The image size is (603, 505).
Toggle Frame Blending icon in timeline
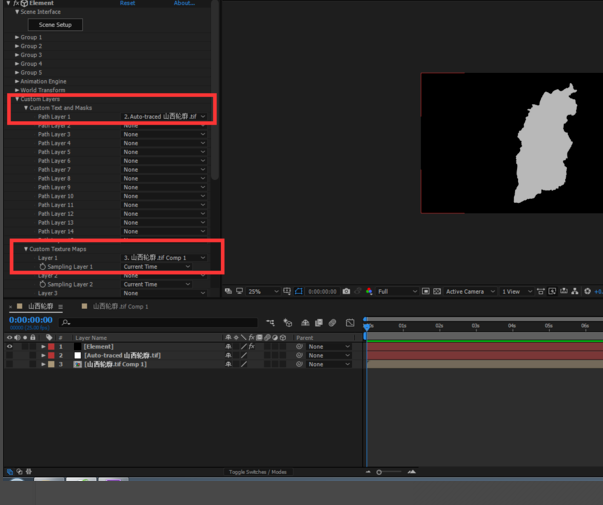tap(319, 323)
